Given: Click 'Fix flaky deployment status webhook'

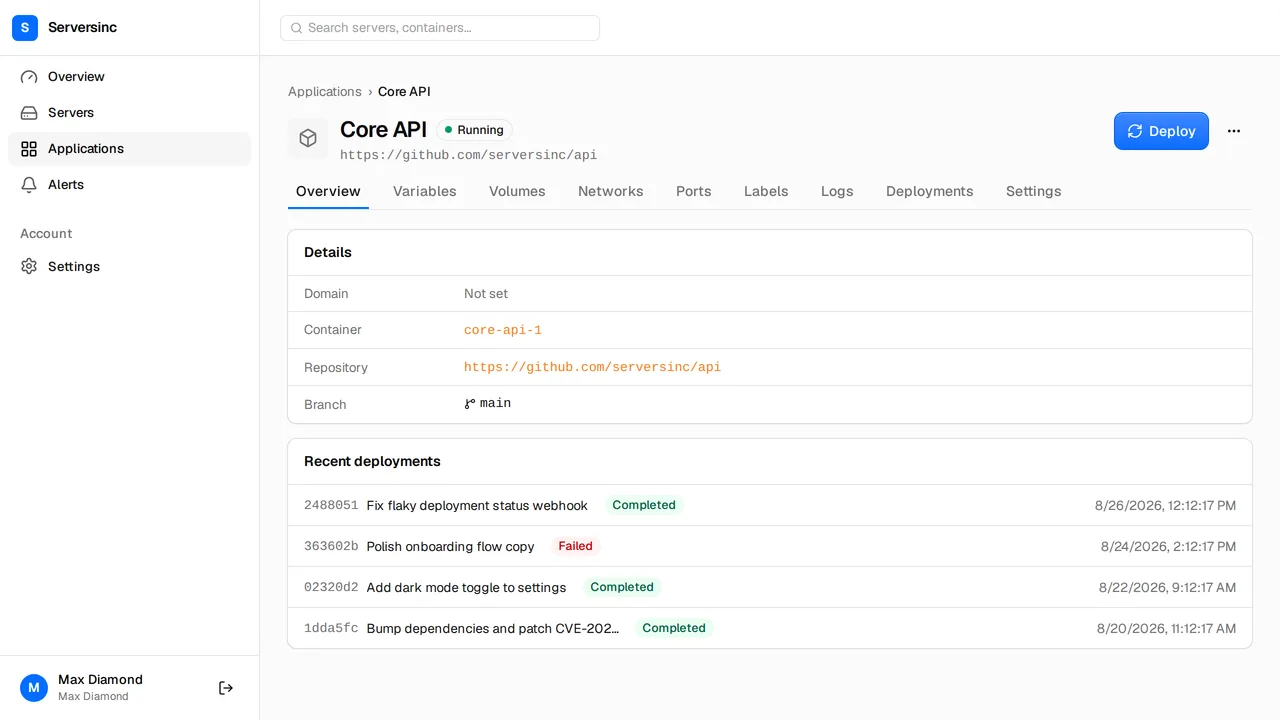Looking at the screenshot, I should 477,506.
